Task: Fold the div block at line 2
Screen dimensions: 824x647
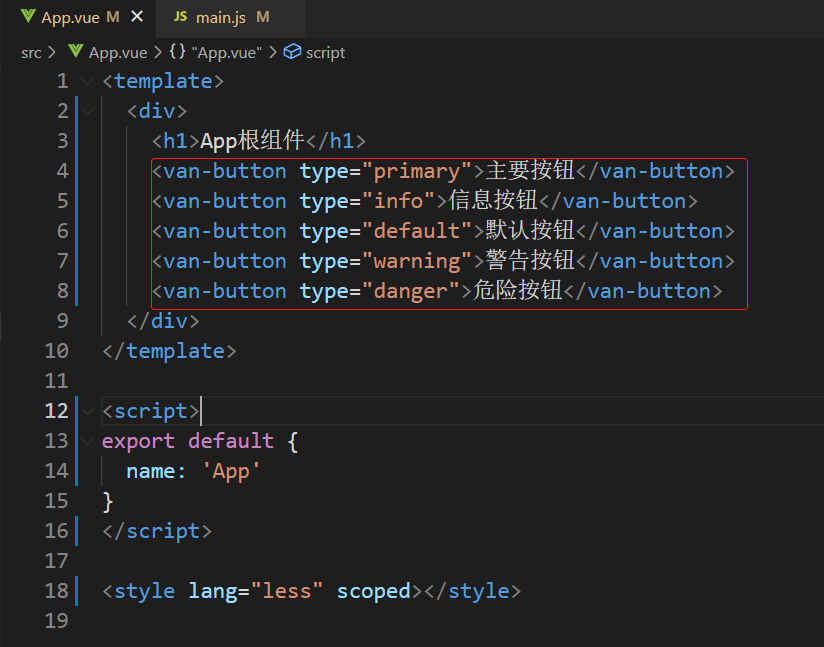Action: (87, 111)
